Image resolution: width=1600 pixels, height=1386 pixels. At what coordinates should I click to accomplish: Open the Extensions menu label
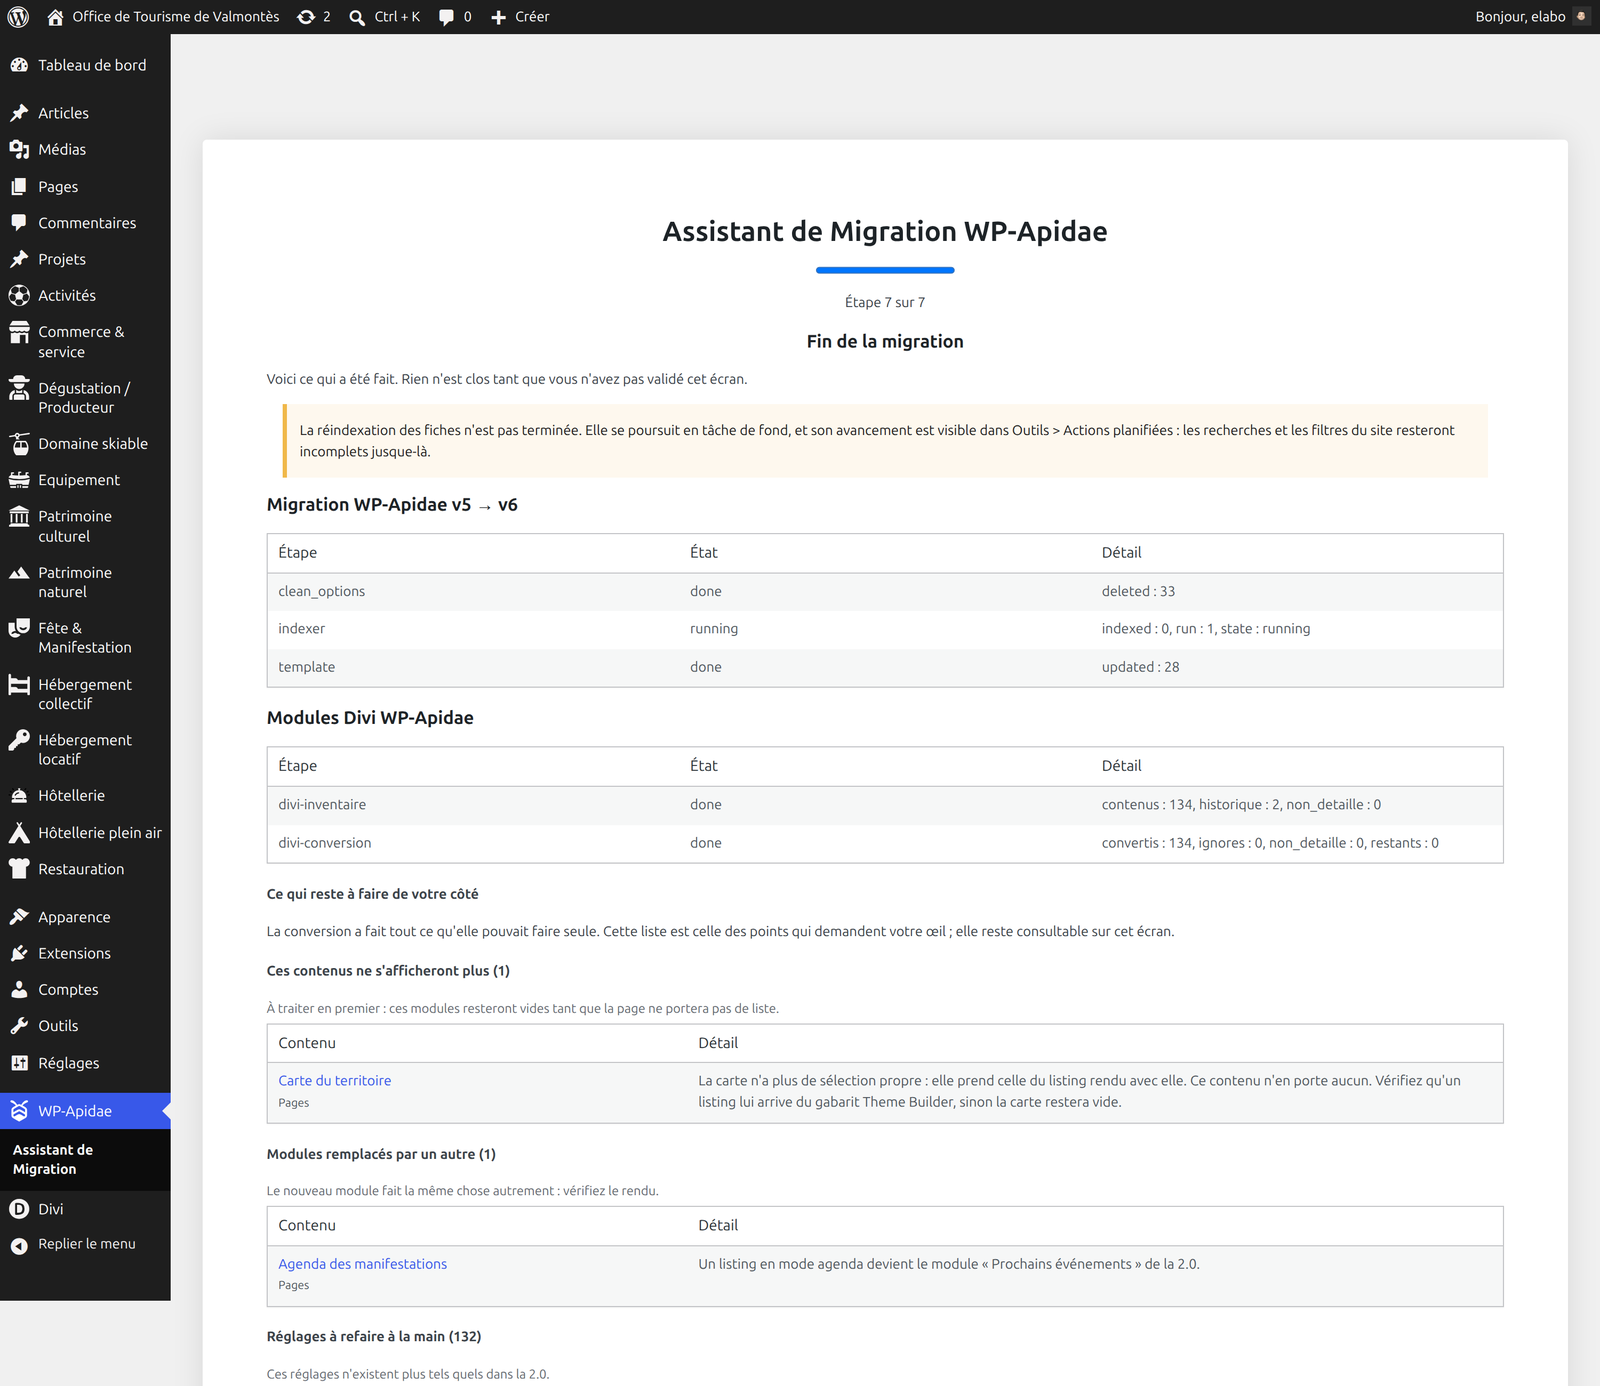(74, 954)
